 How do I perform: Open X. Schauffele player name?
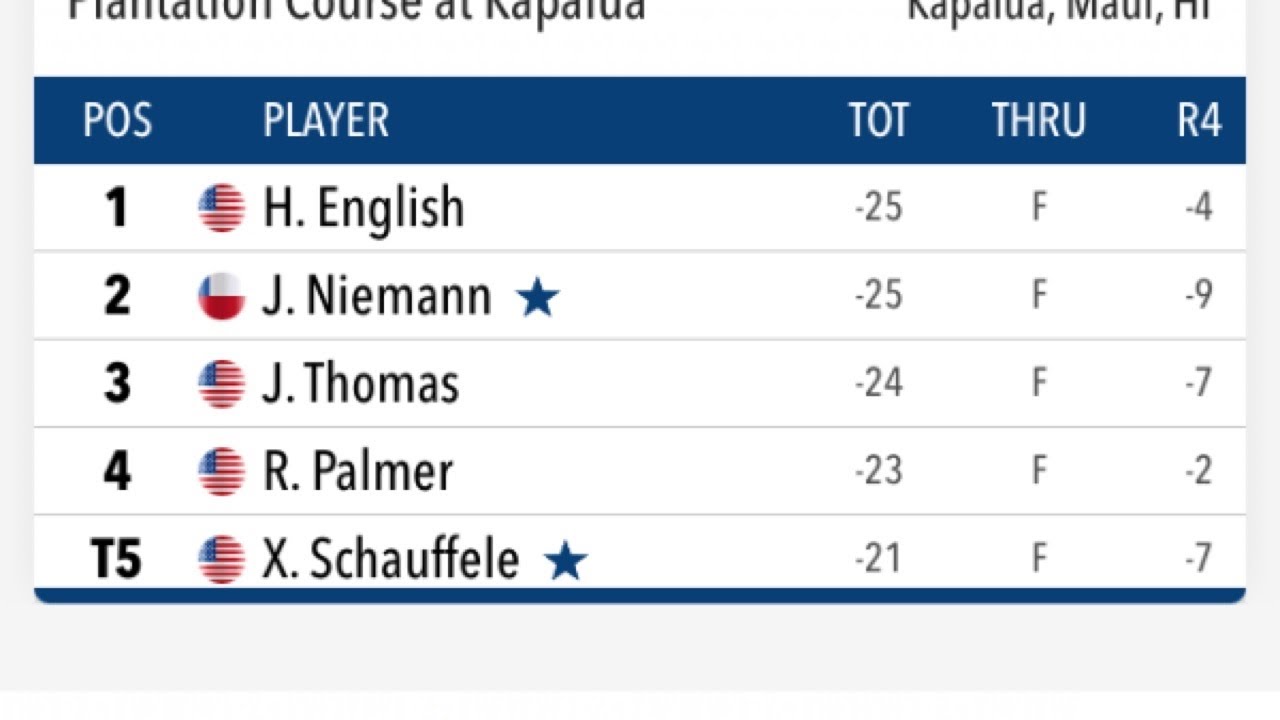click(391, 559)
